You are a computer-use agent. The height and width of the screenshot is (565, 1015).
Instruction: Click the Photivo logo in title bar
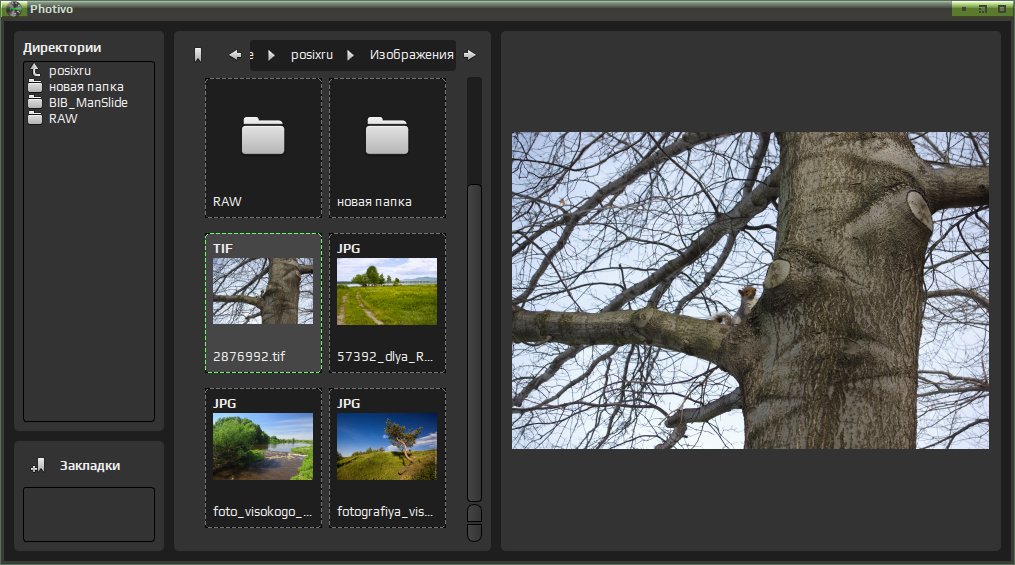[x=14, y=9]
